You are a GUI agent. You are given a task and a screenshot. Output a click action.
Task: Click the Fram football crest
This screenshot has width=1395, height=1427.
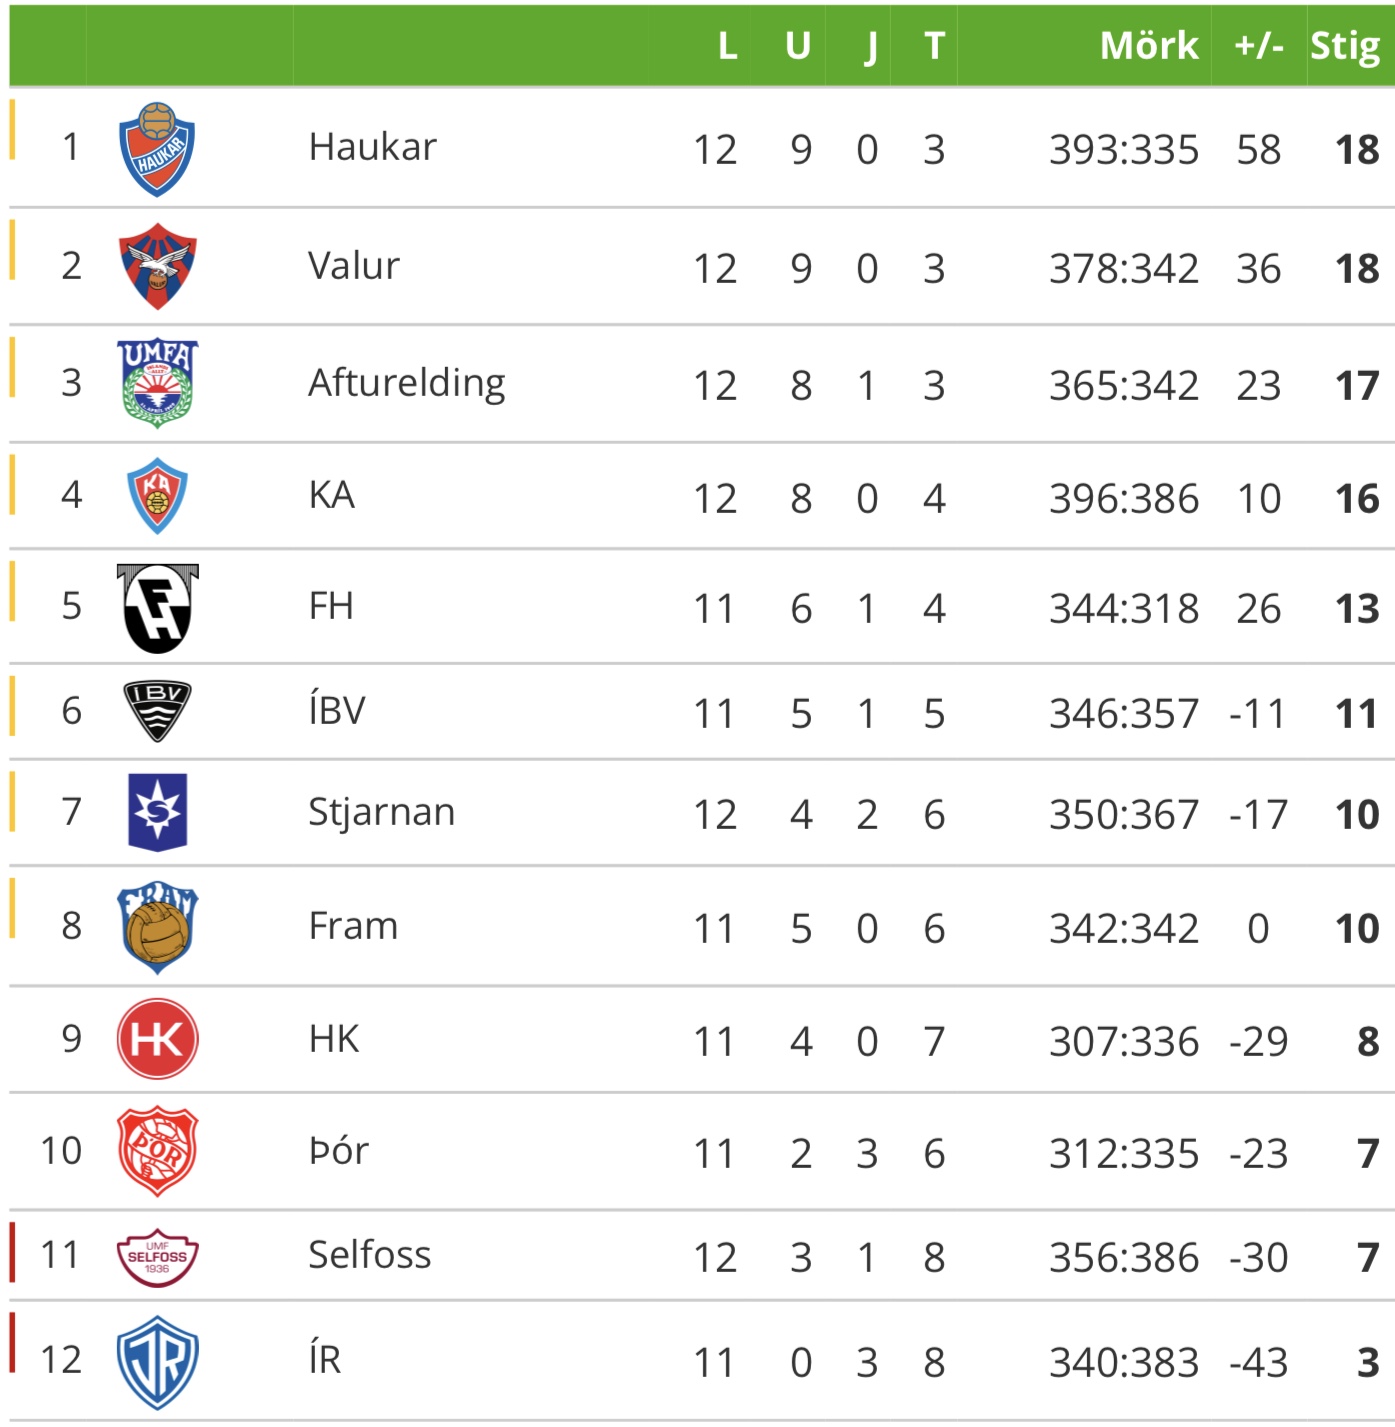[x=157, y=927]
